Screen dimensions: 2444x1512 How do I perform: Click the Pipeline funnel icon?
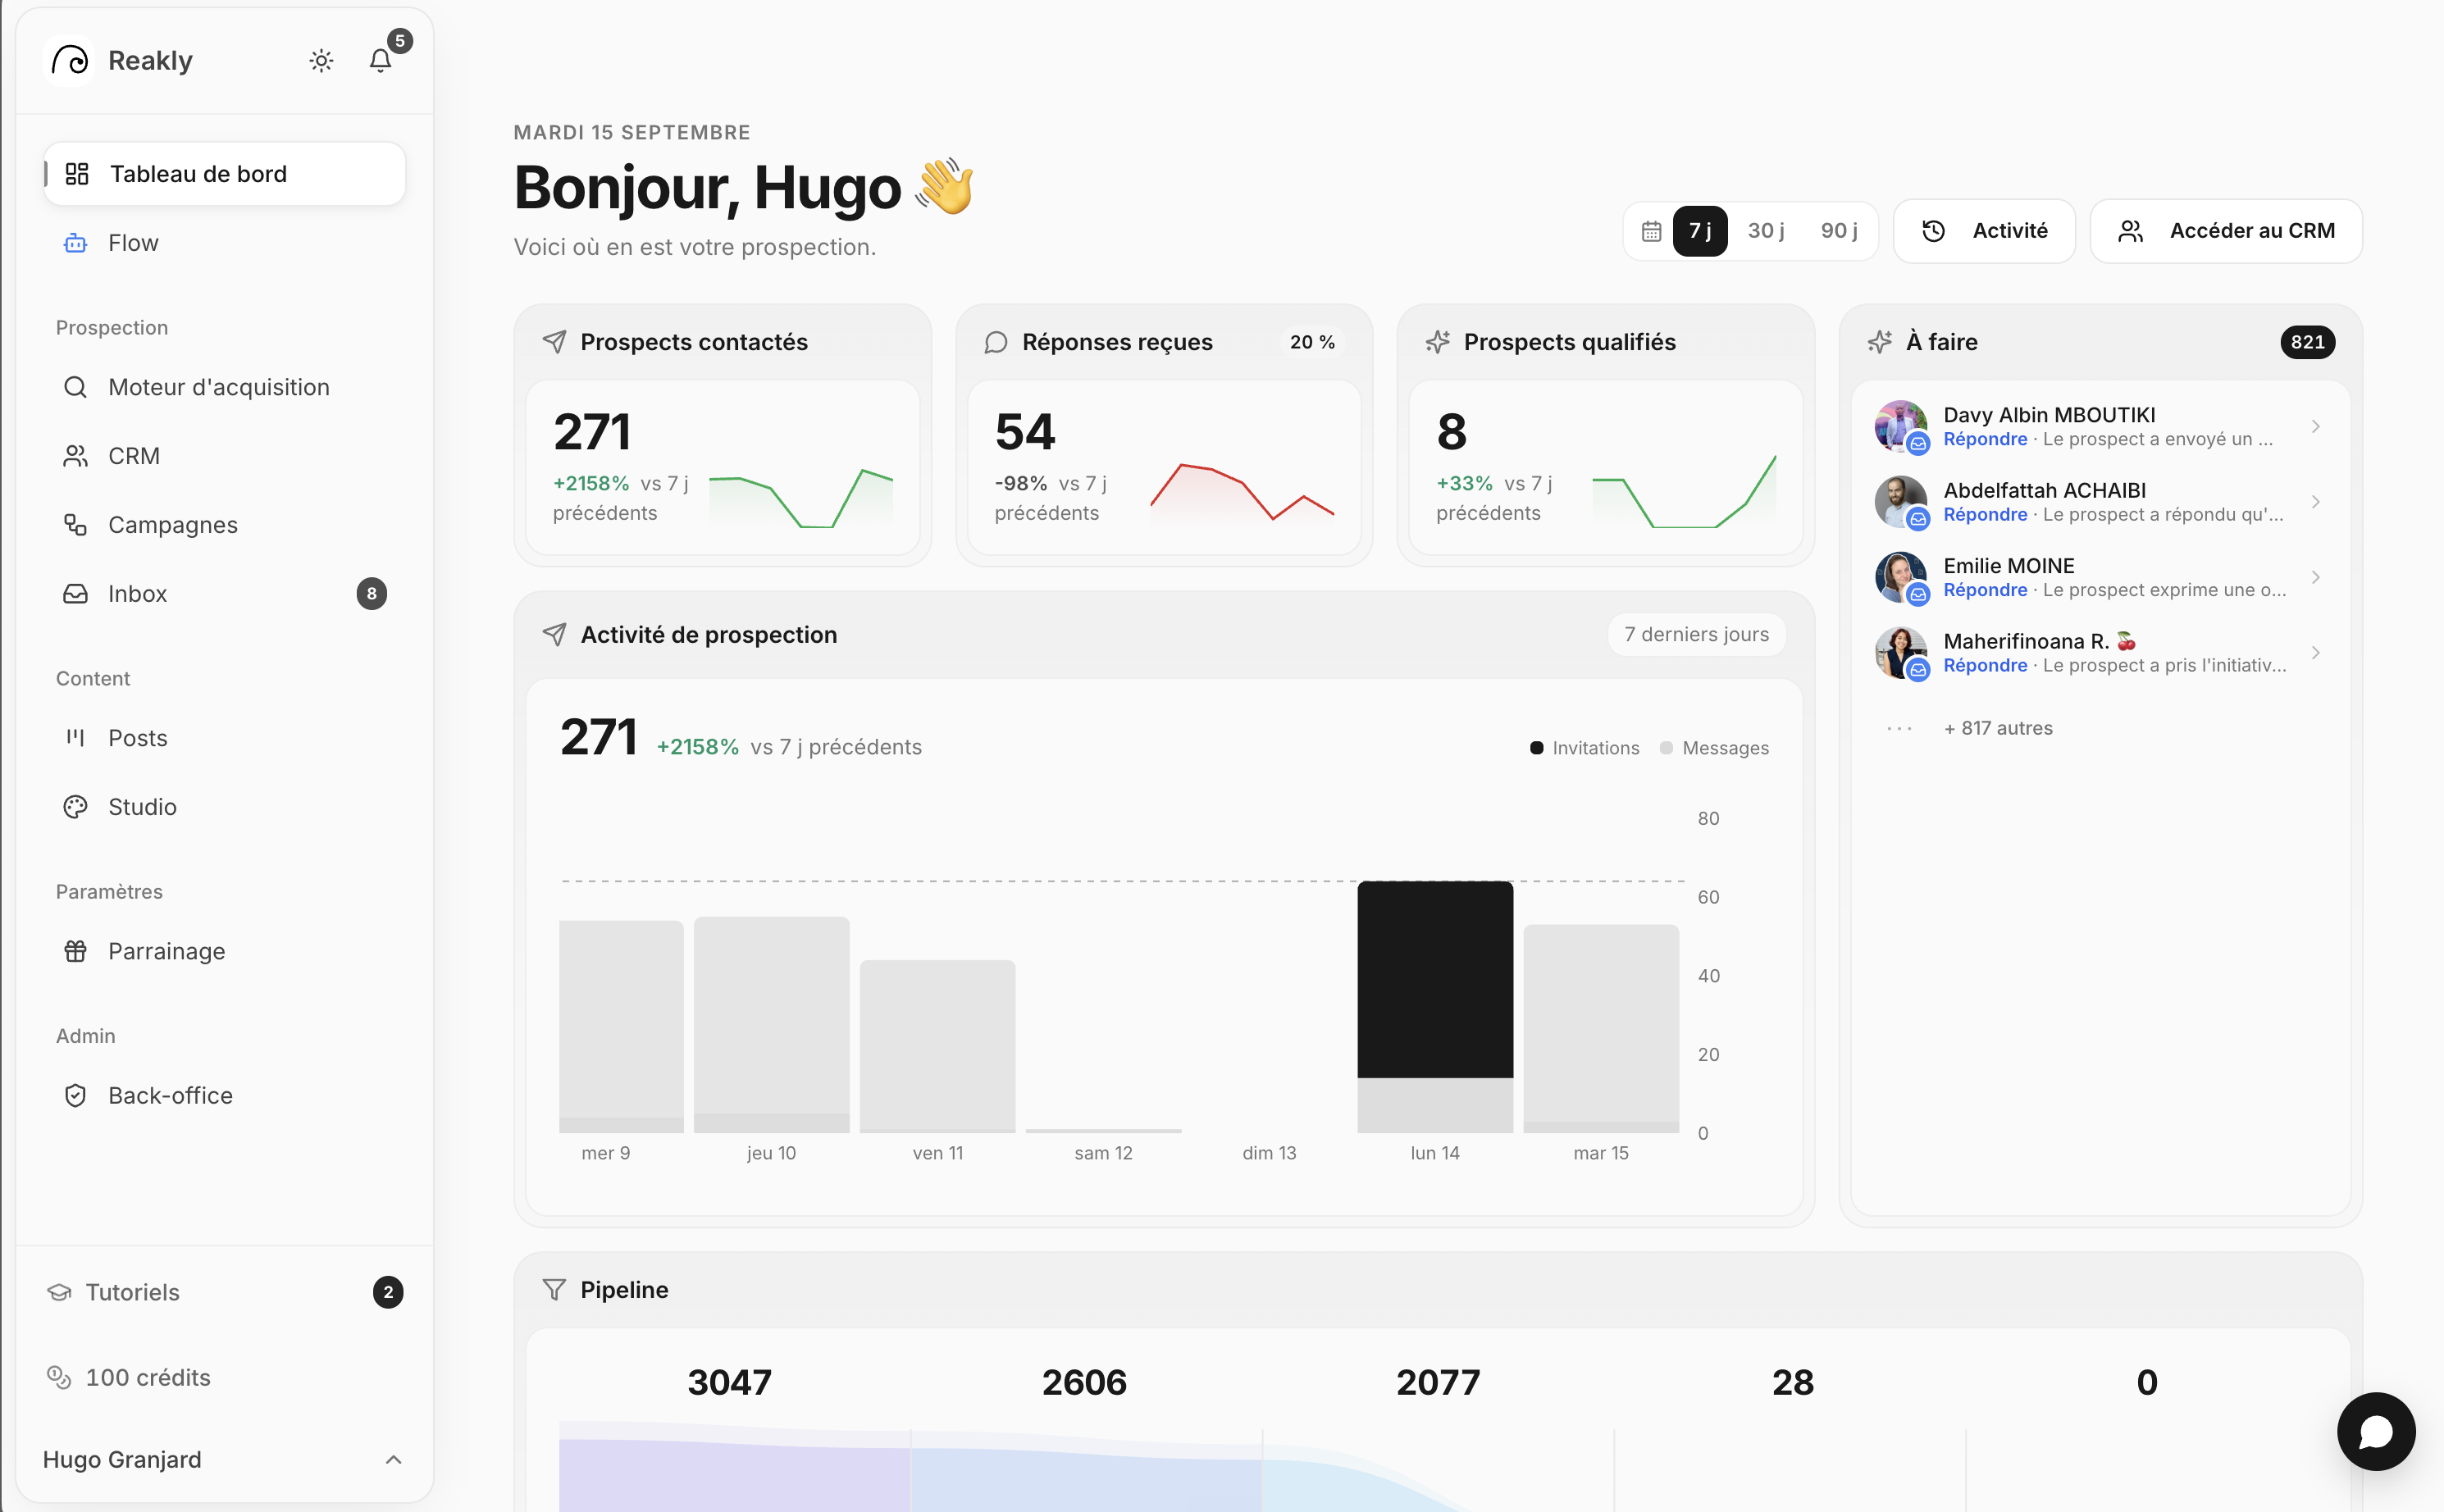pos(554,1290)
